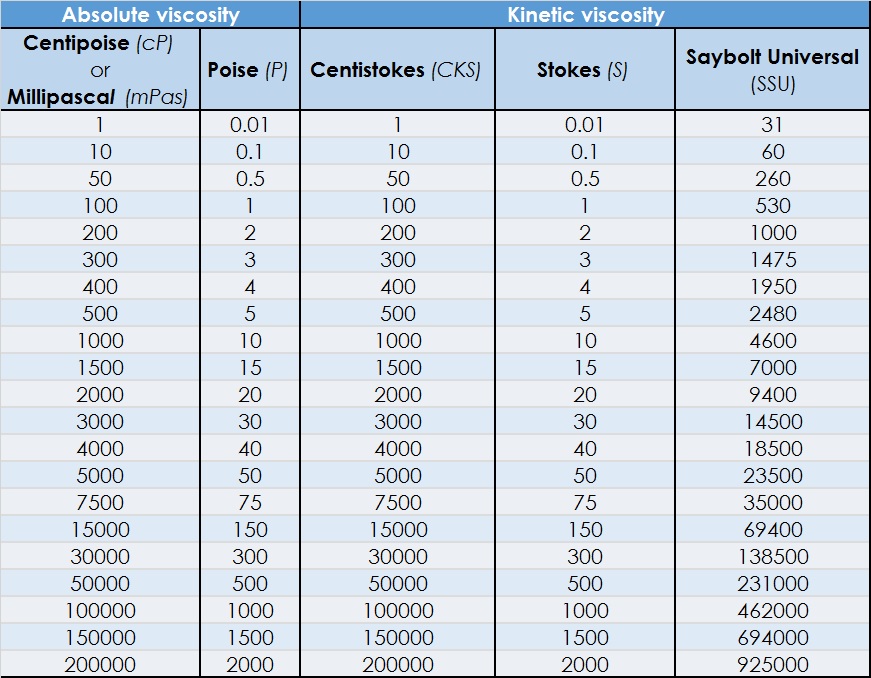Click the Saybolt value 1950
871x678 pixels.
pos(773,287)
